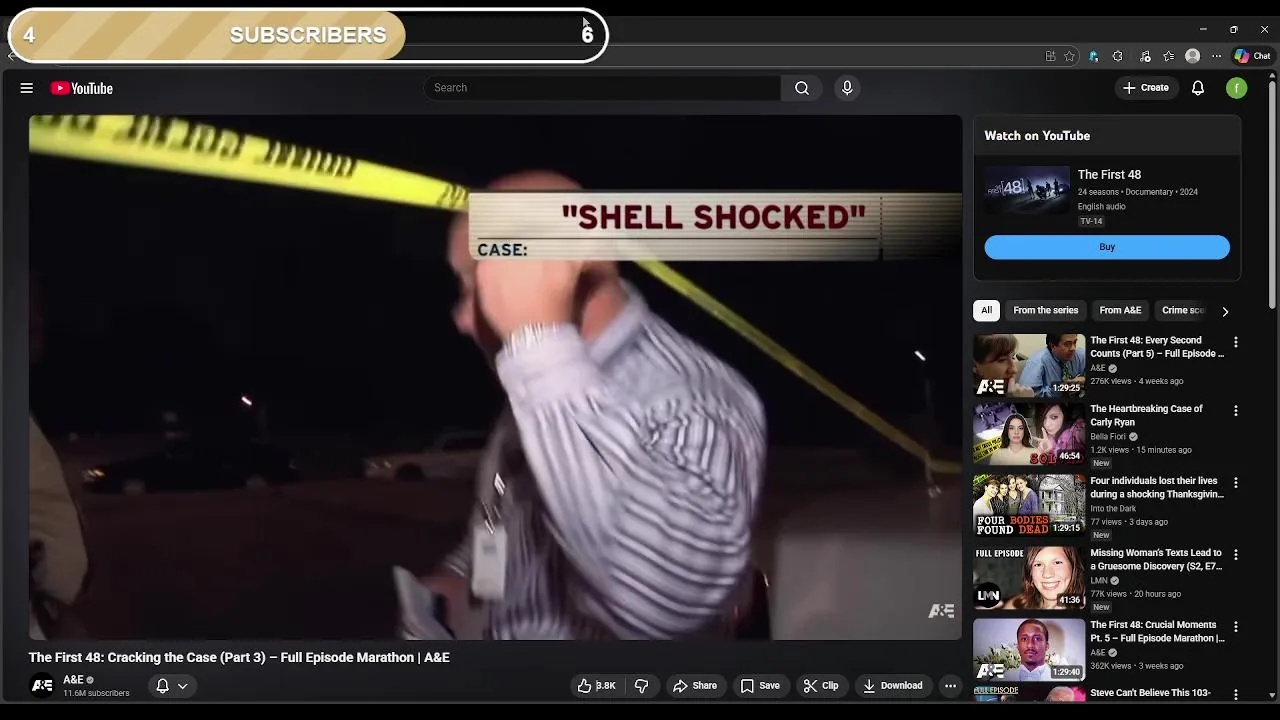1280x720 pixels.
Task: Open options for Missing Woman's Texts video
Action: click(1236, 554)
